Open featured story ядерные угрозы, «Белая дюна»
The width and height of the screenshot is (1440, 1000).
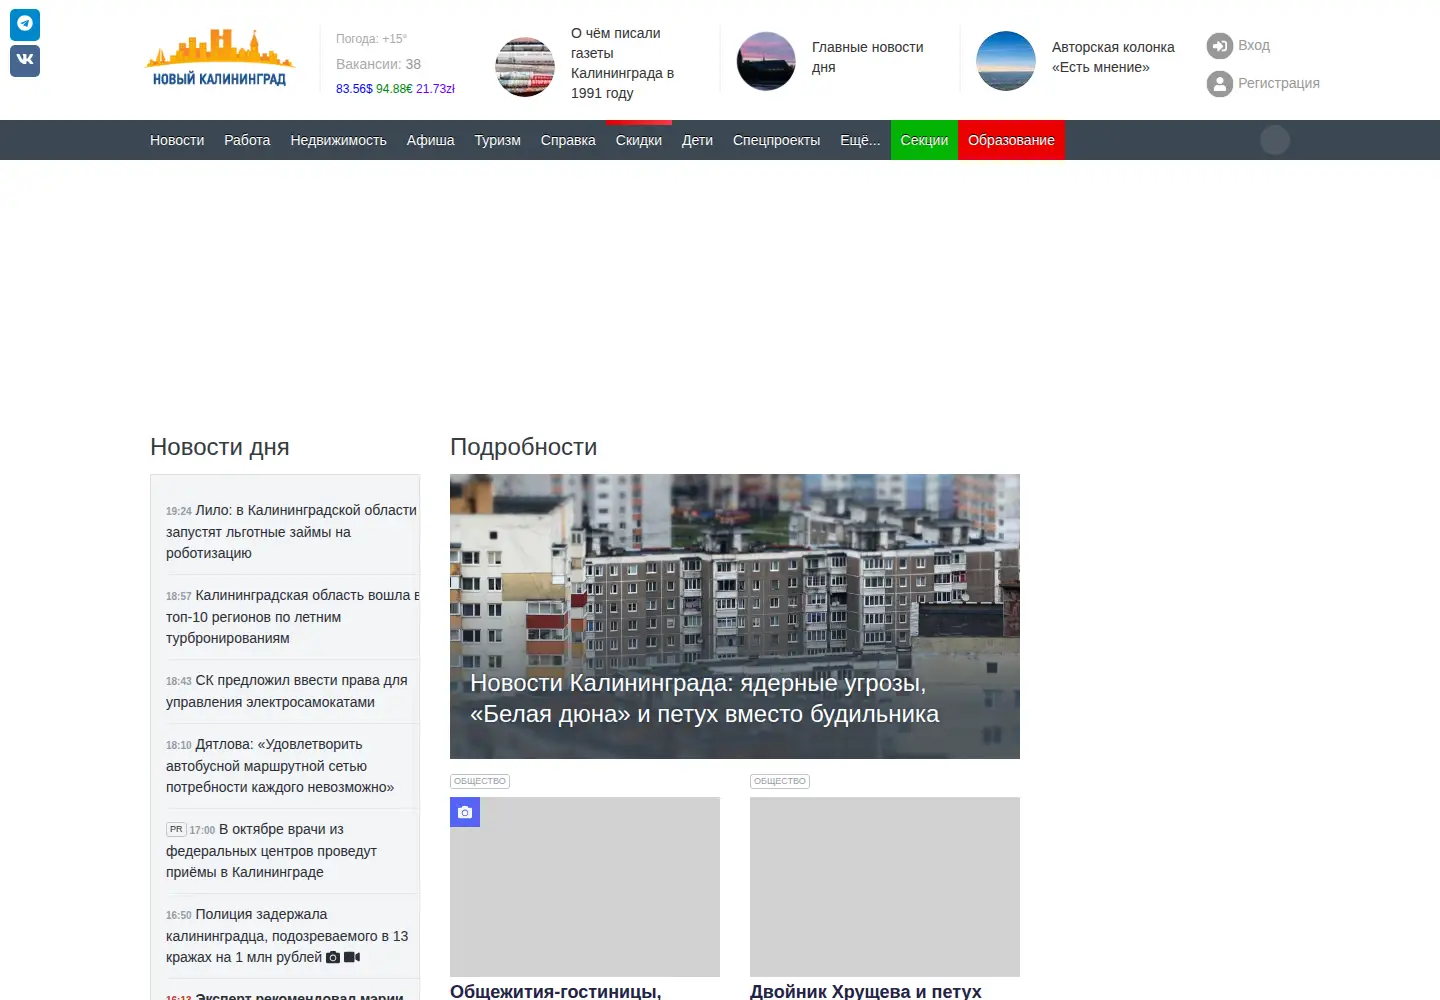point(735,616)
